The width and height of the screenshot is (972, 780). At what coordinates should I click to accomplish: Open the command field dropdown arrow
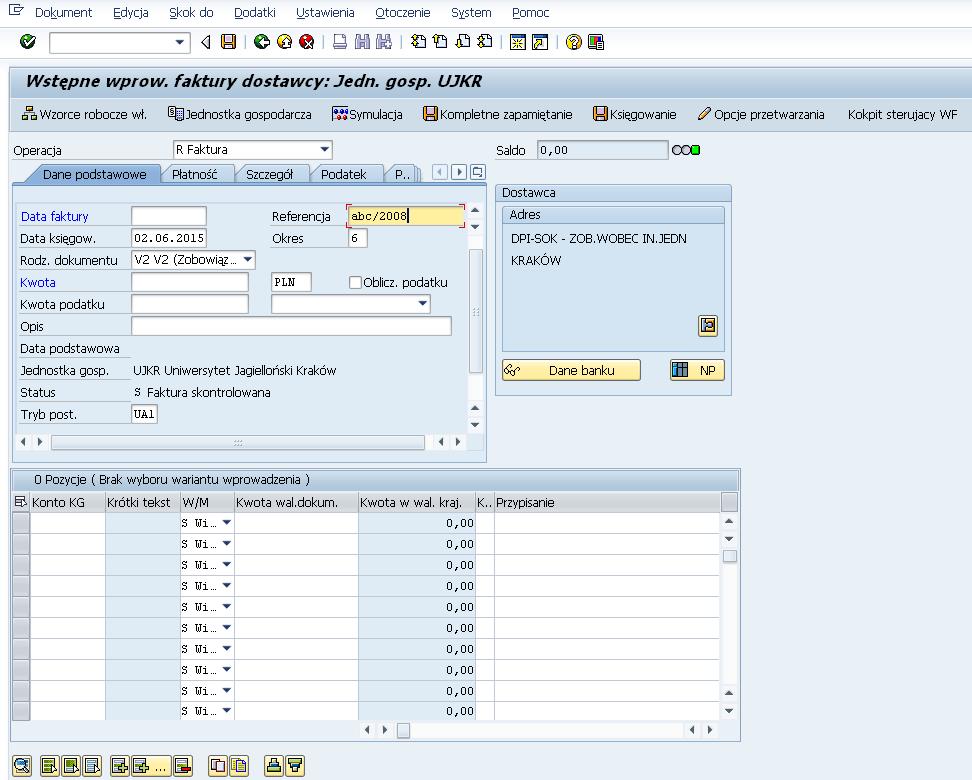click(x=179, y=42)
